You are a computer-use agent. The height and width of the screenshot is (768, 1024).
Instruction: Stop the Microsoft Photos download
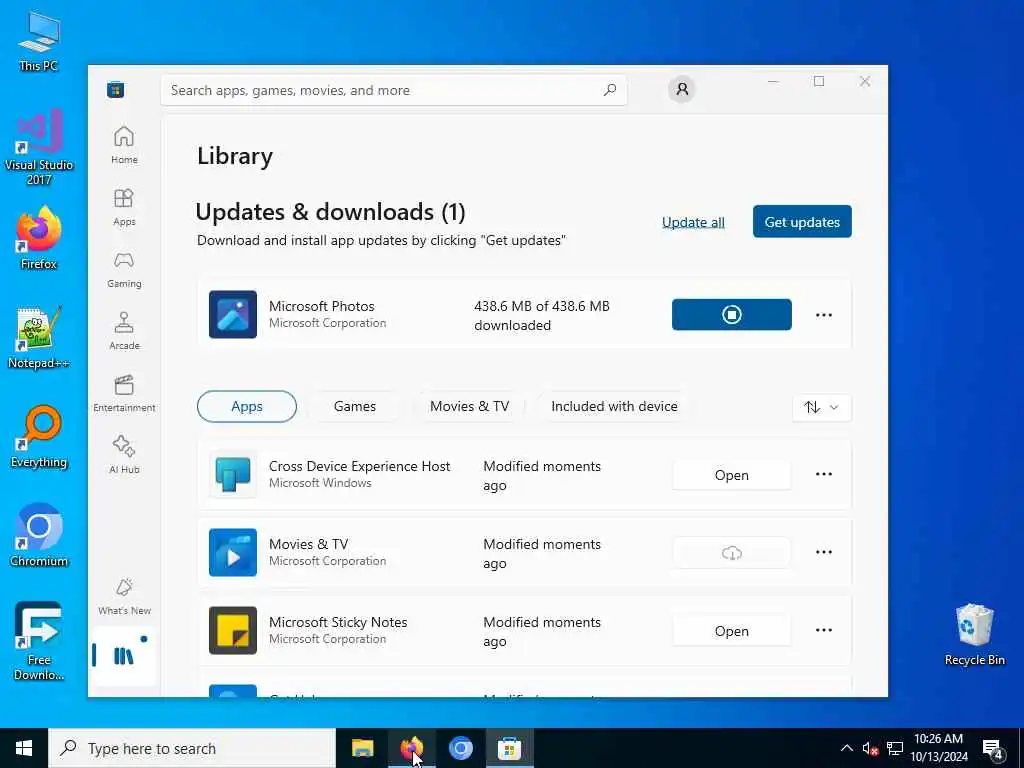(731, 315)
